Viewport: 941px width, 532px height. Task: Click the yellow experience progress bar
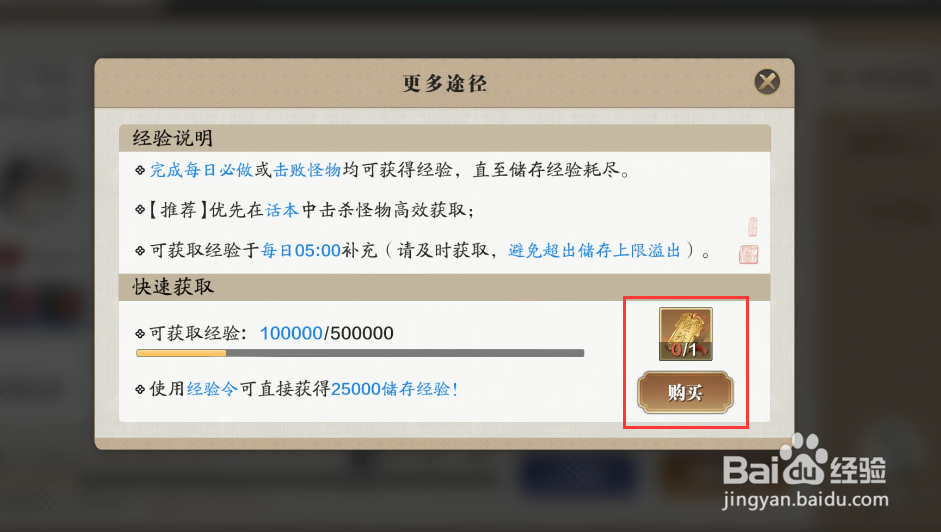360,353
